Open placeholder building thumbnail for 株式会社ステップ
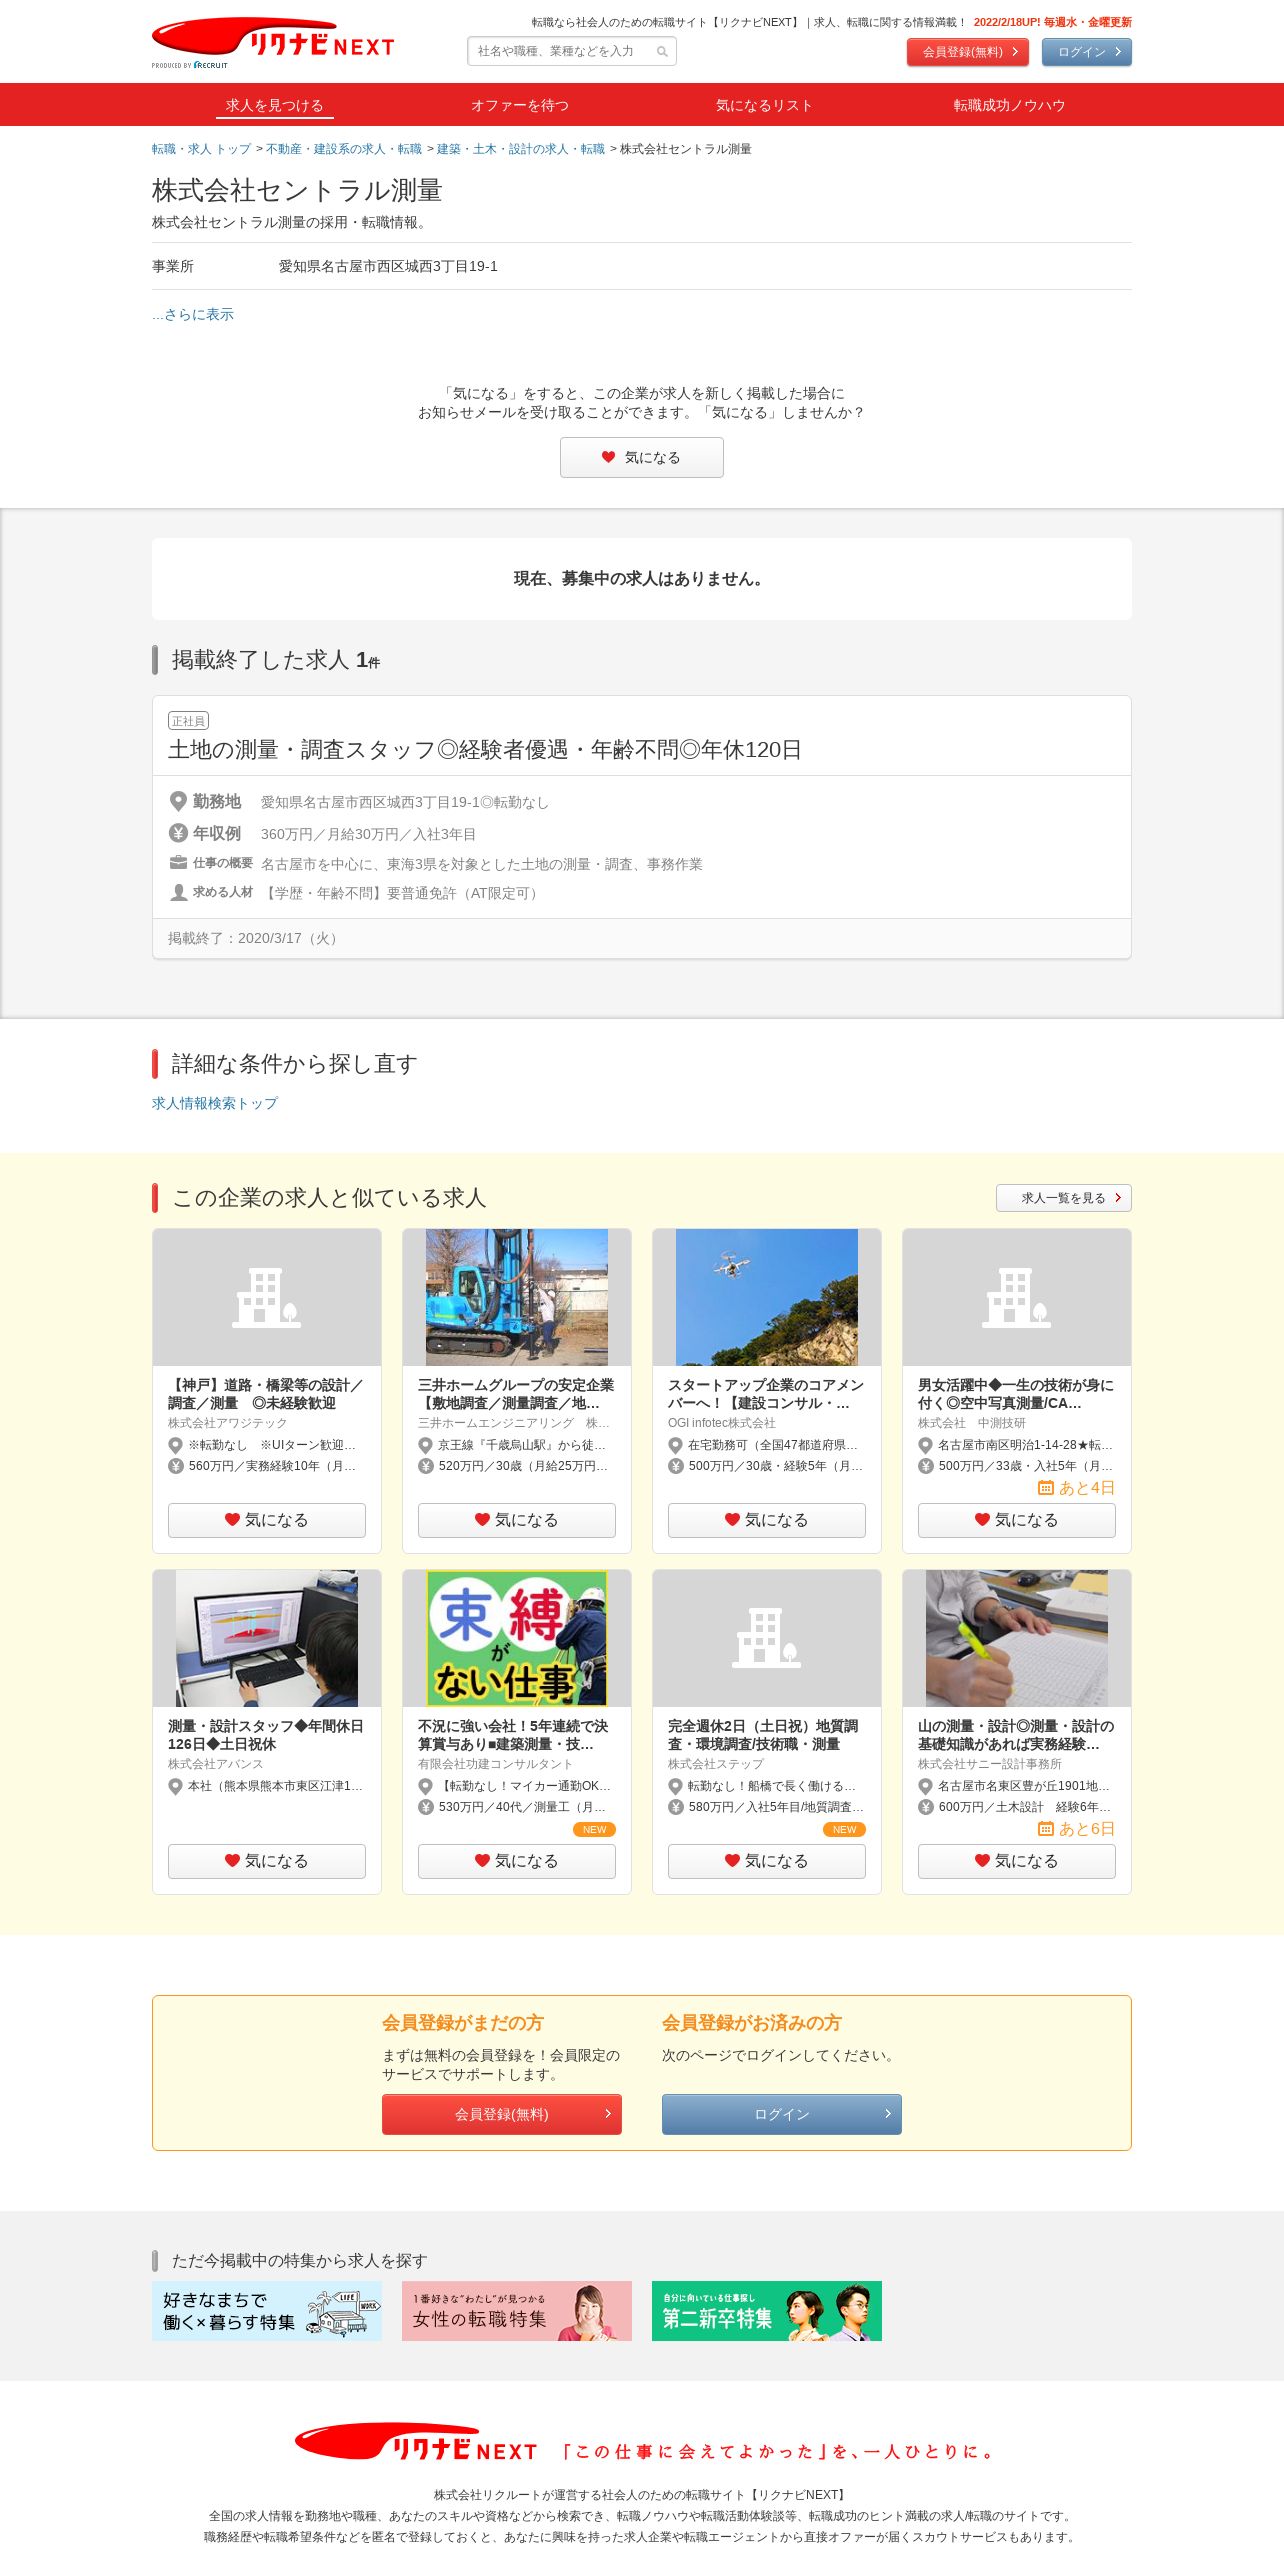Image resolution: width=1284 pixels, height=2568 pixels. (767, 1638)
